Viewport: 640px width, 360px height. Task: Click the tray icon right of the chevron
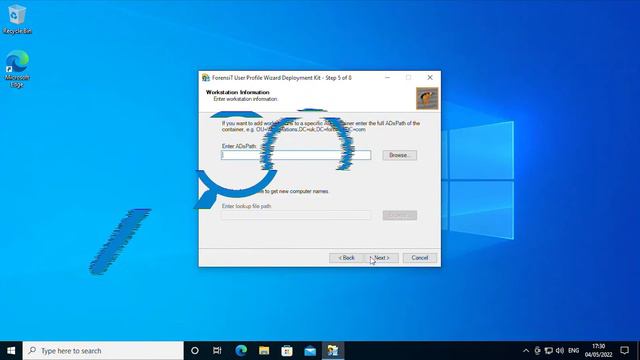pyautogui.click(x=538, y=351)
